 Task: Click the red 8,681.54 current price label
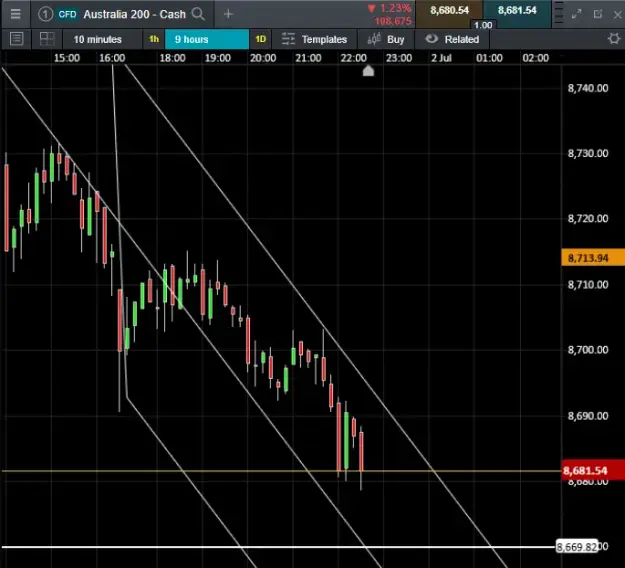pyautogui.click(x=593, y=471)
